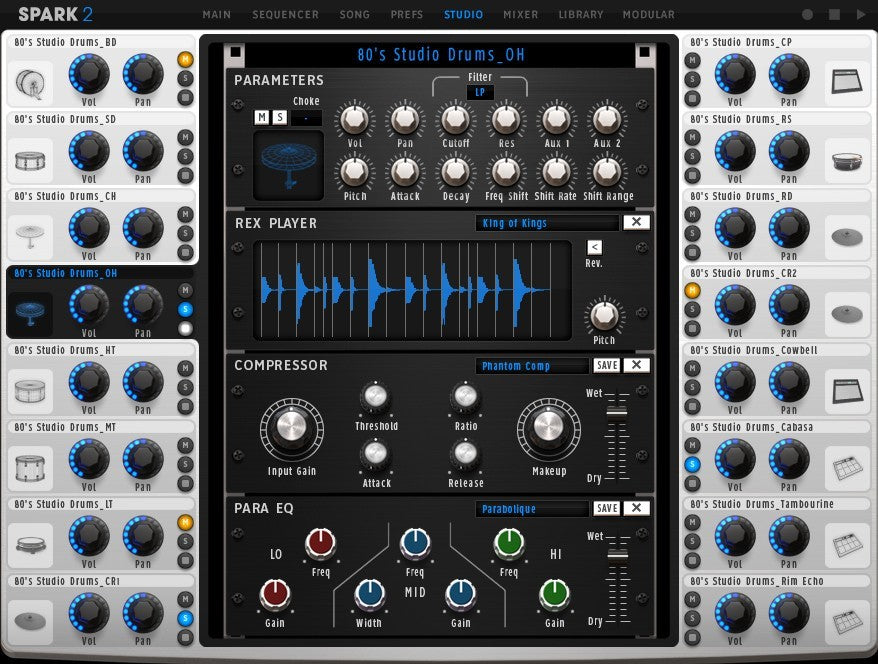Image resolution: width=878 pixels, height=664 pixels.
Task: Click the Threshold knob in Compressor
Action: [376, 397]
